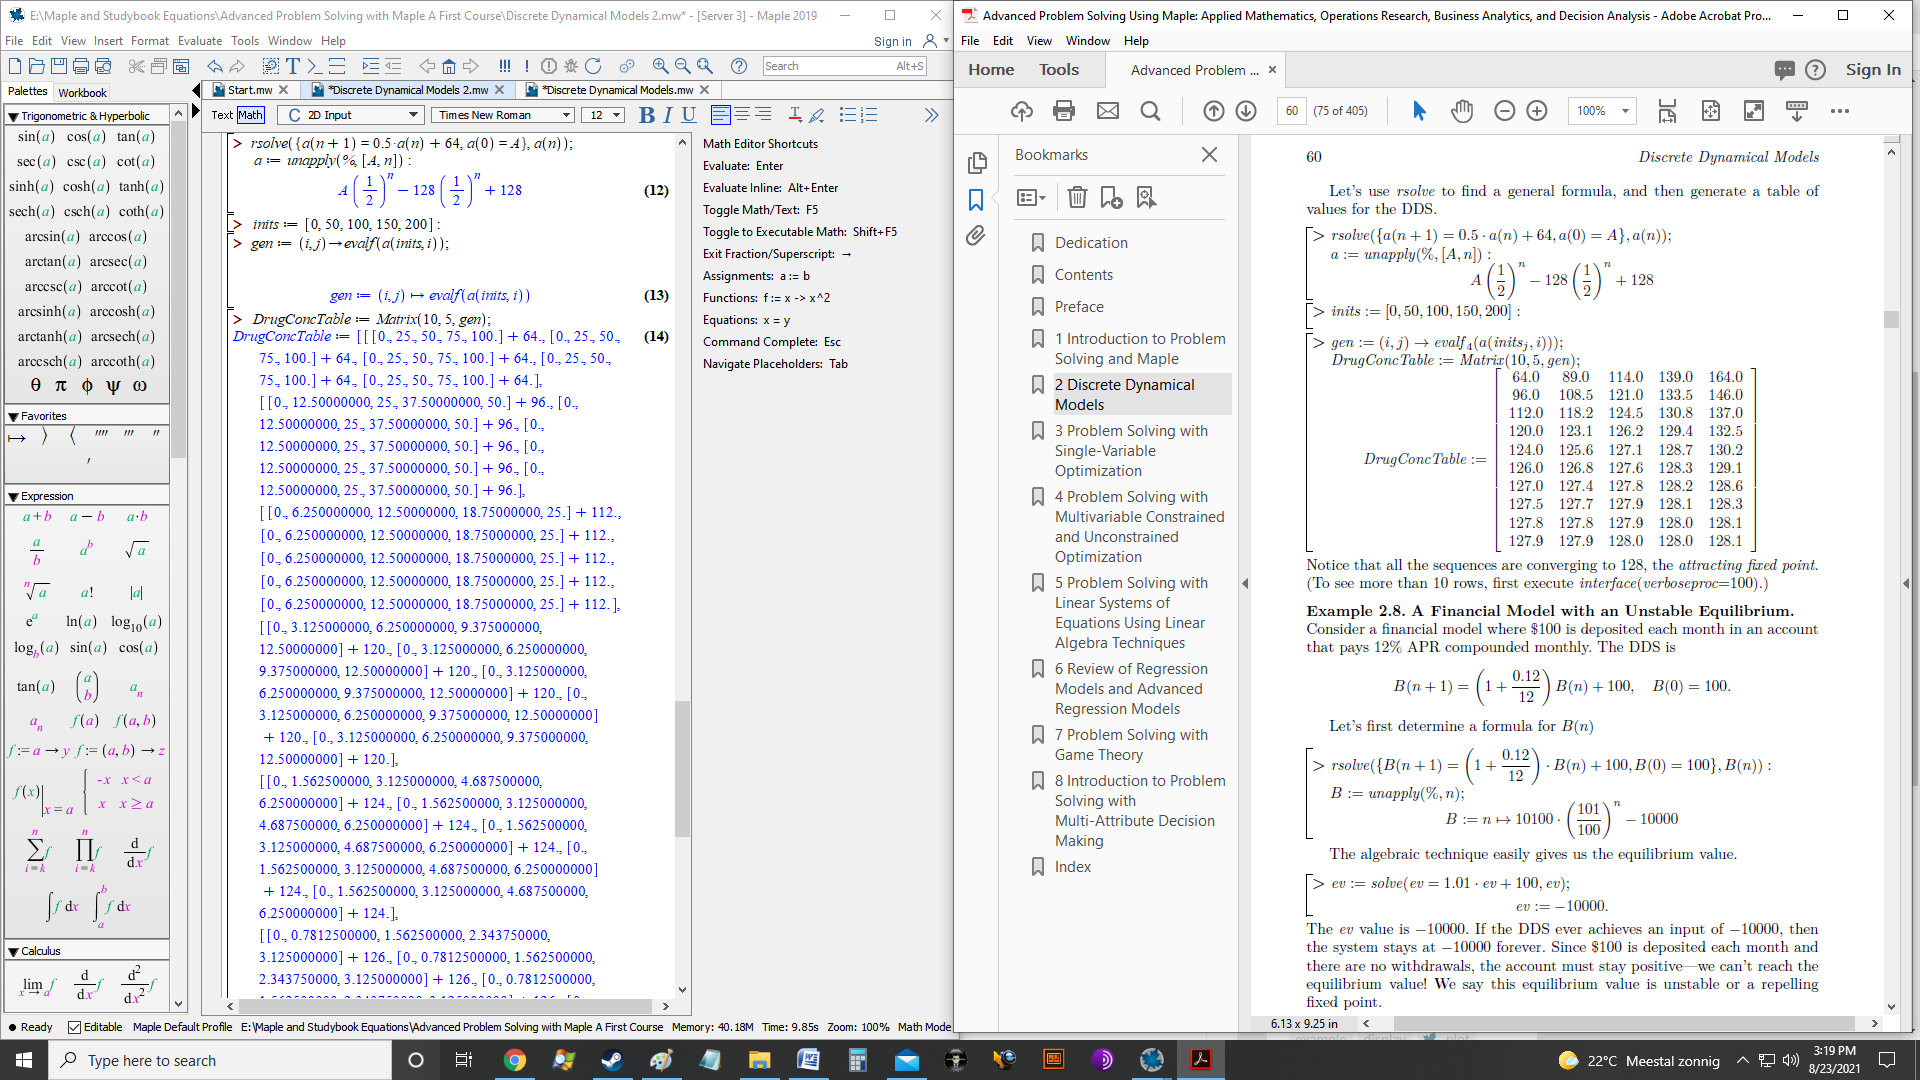Click Sign In in Acrobat

1873,70
